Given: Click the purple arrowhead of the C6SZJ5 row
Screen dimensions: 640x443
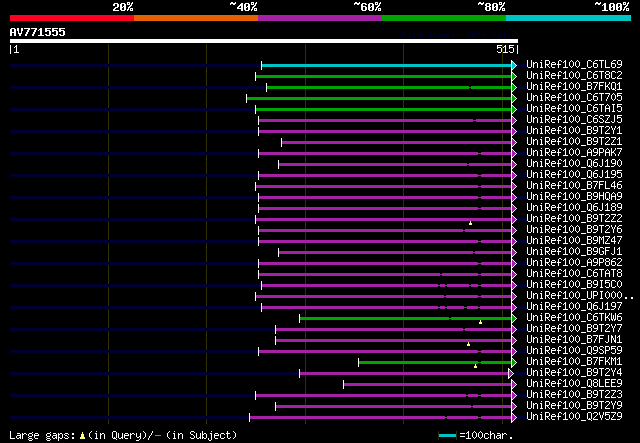Looking at the screenshot, I should click(x=514, y=120).
